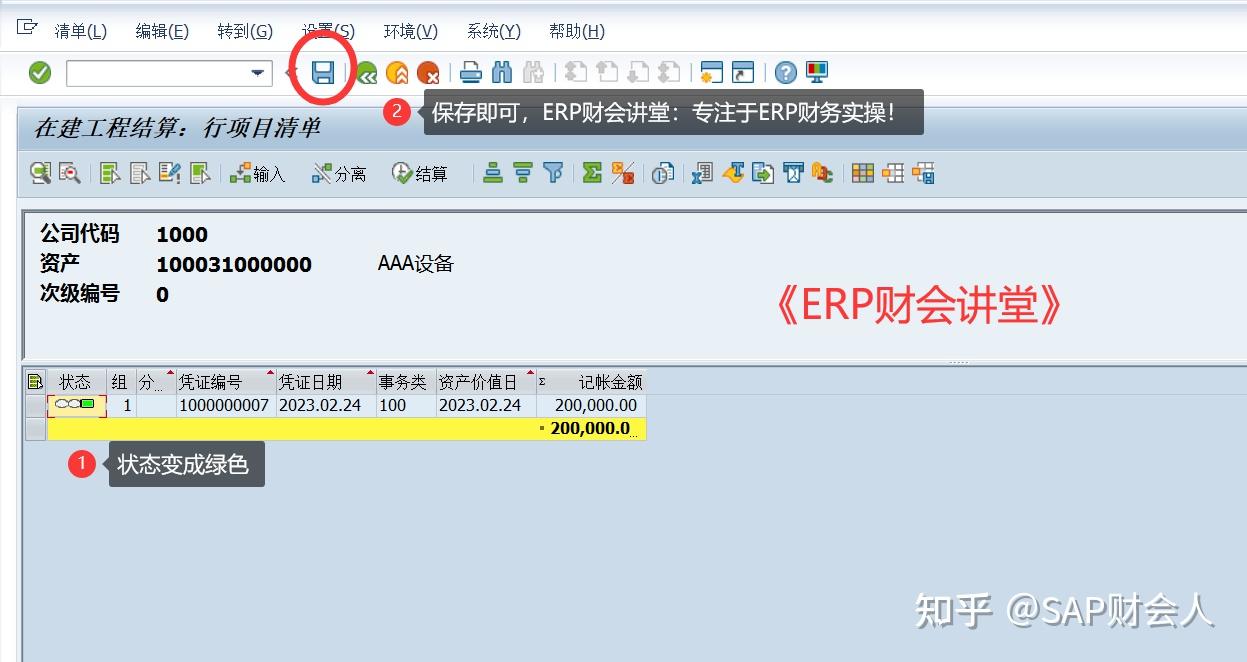Click the 输入 (input) toolbar button

point(257,172)
